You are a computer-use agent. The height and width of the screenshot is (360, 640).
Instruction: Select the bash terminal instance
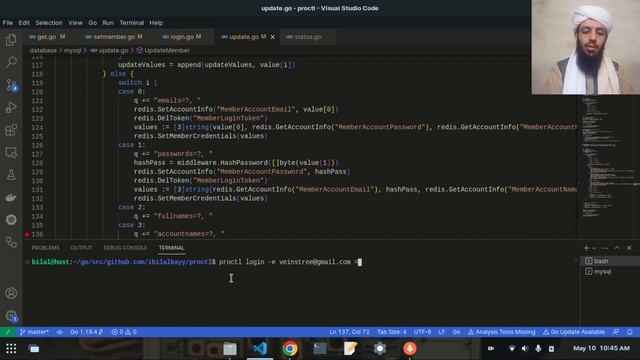click(610, 261)
